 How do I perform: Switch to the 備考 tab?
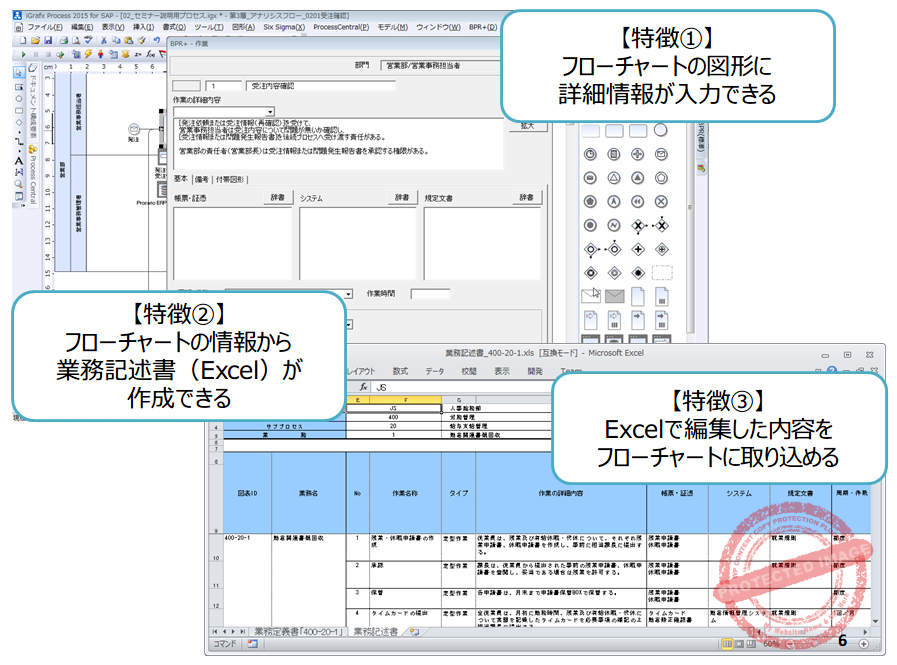201,179
